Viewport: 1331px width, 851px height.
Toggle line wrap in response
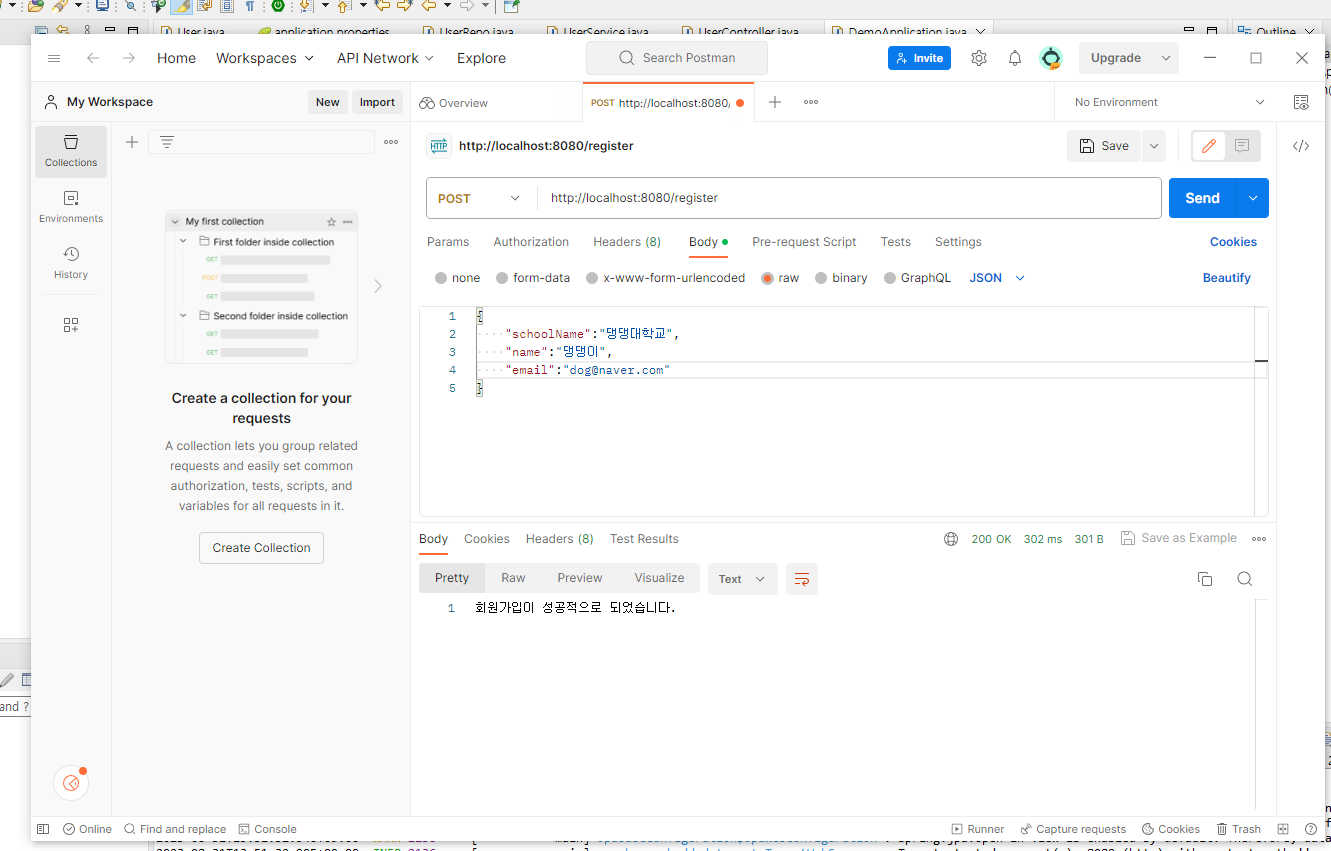pos(801,579)
